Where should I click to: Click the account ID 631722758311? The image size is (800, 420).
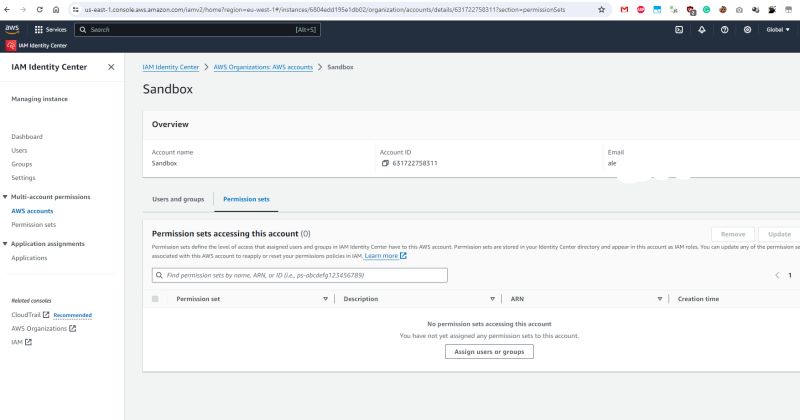pyautogui.click(x=415, y=163)
